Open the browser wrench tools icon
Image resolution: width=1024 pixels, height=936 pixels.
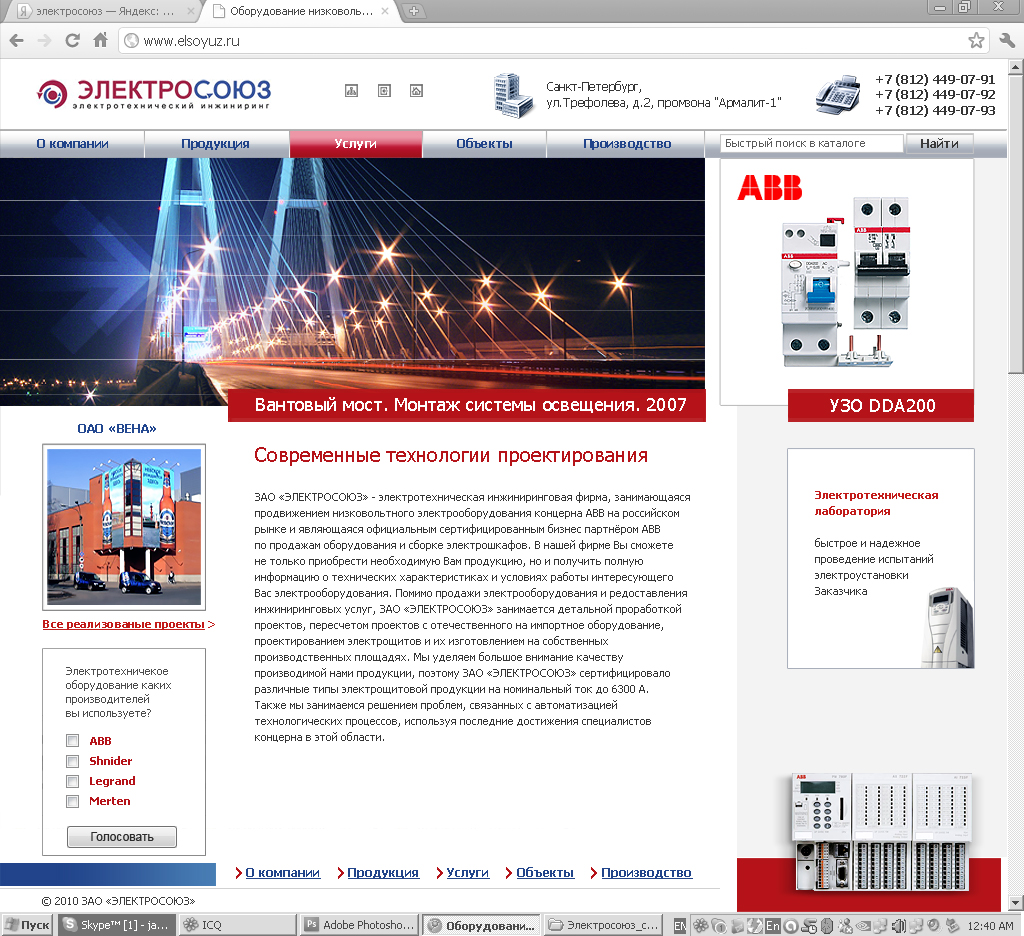pos(1007,41)
